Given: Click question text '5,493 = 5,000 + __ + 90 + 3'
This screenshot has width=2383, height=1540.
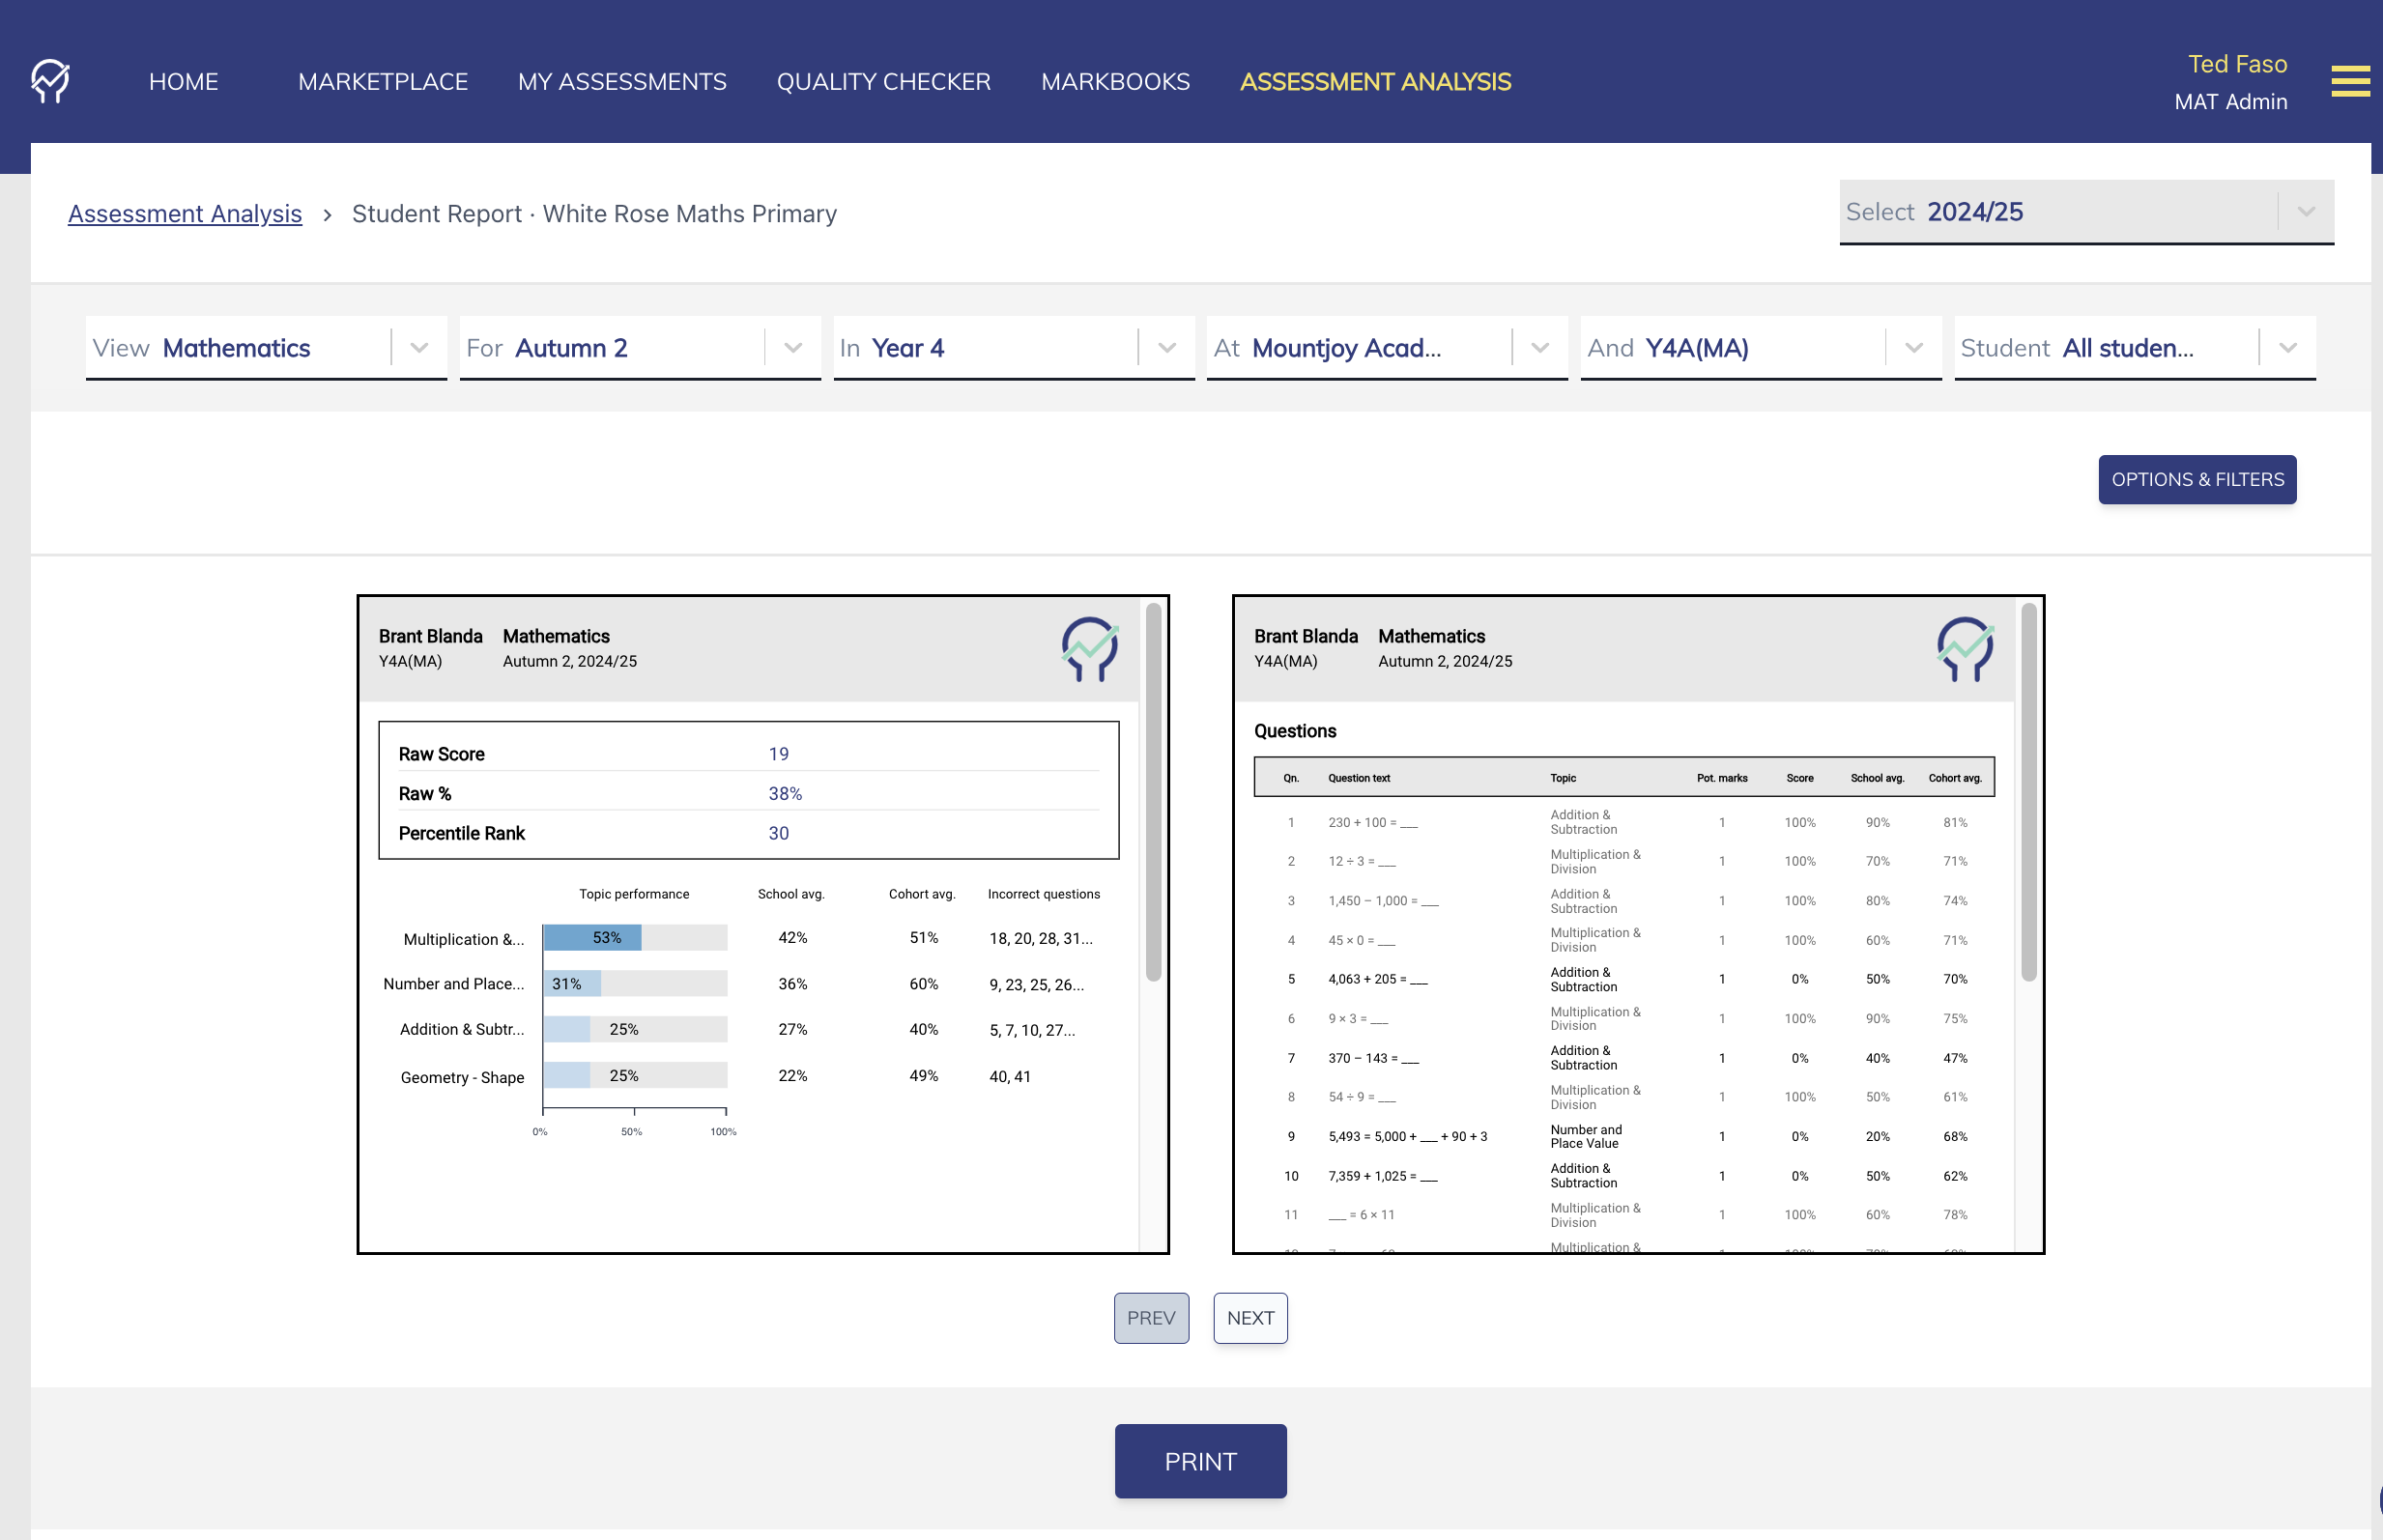Looking at the screenshot, I should (1407, 1137).
